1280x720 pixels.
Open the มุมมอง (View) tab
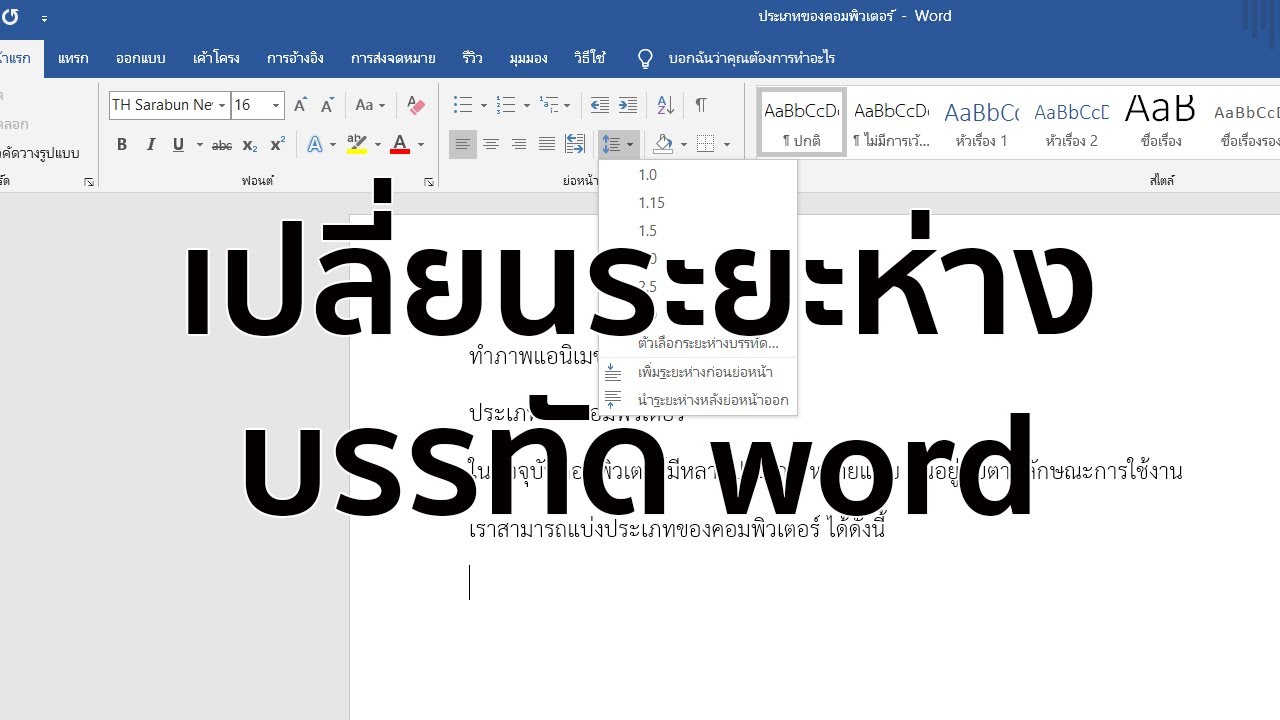[x=528, y=58]
